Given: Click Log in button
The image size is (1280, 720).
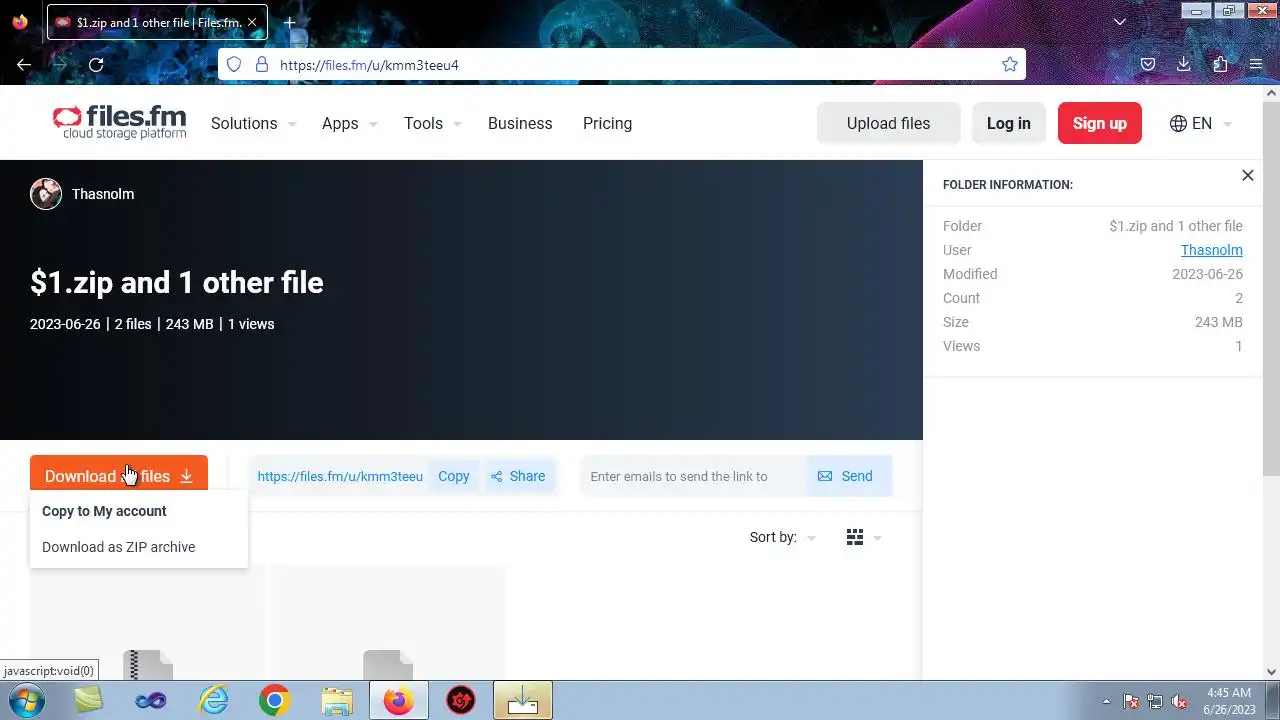Looking at the screenshot, I should [x=1008, y=123].
